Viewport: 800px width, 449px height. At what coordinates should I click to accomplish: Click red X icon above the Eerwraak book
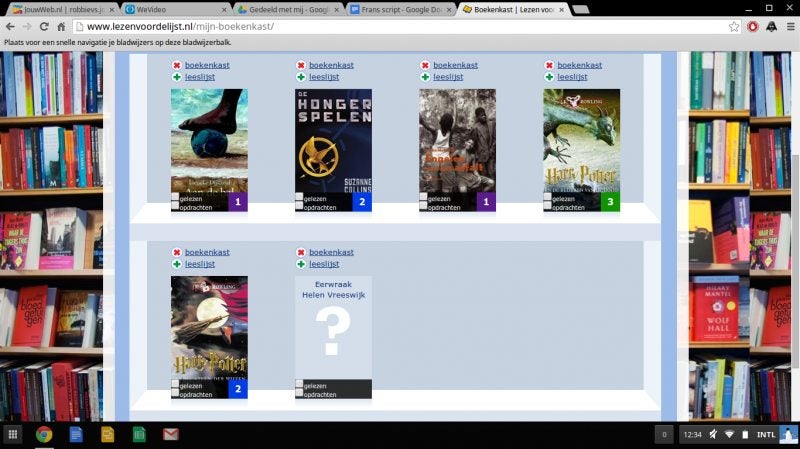pyautogui.click(x=301, y=253)
